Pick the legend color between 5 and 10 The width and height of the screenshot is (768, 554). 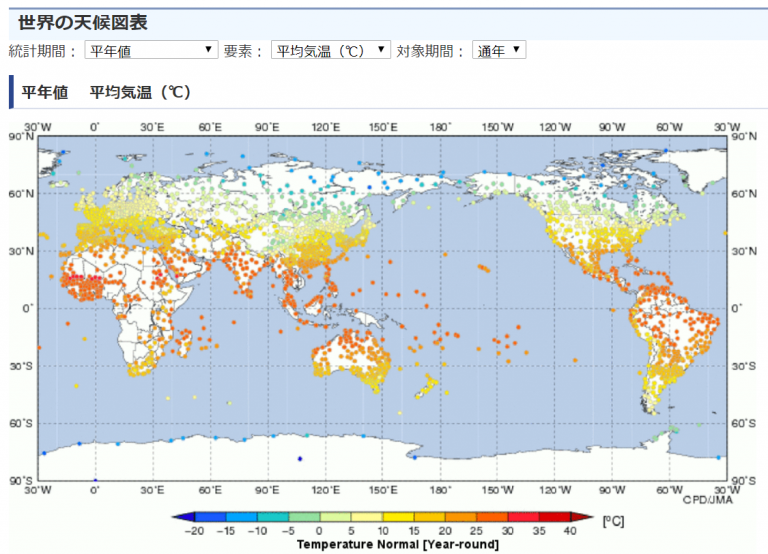(x=367, y=517)
